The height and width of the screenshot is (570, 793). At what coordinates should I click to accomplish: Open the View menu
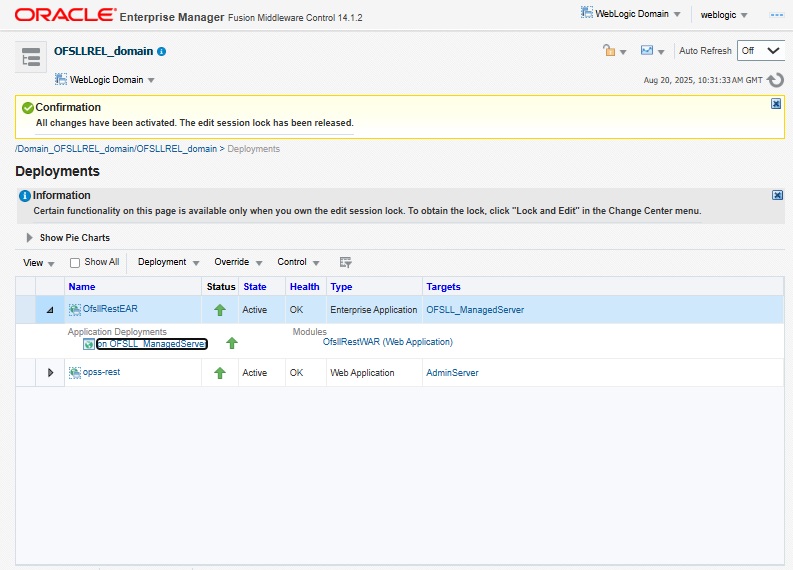click(38, 263)
